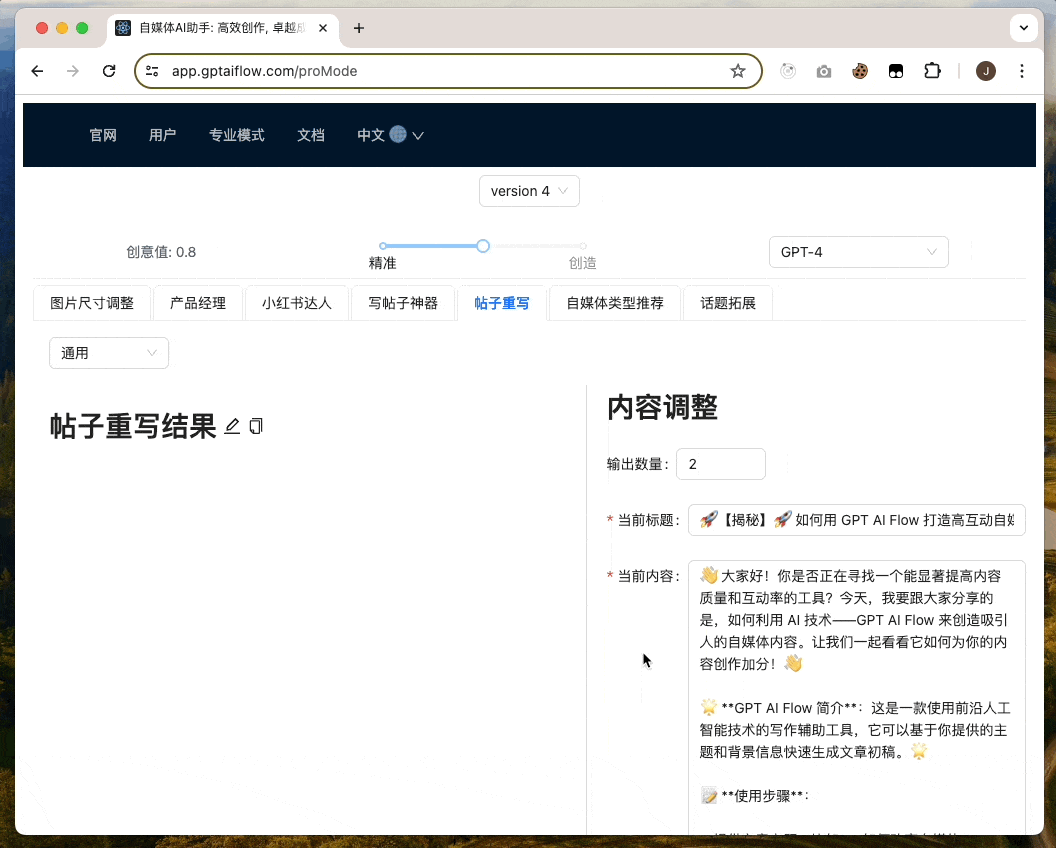Screen dimensions: 1056x848
Task: Click the 精准 slider mark
Action: (383, 263)
